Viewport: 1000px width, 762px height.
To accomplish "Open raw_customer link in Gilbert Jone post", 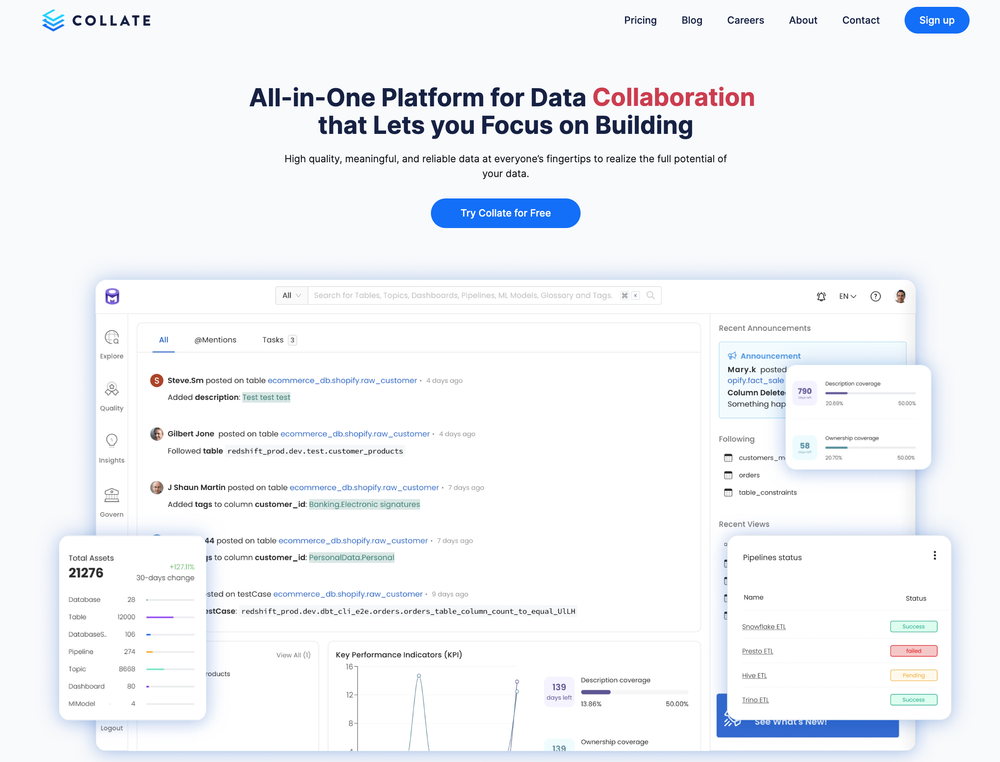I will click(355, 434).
